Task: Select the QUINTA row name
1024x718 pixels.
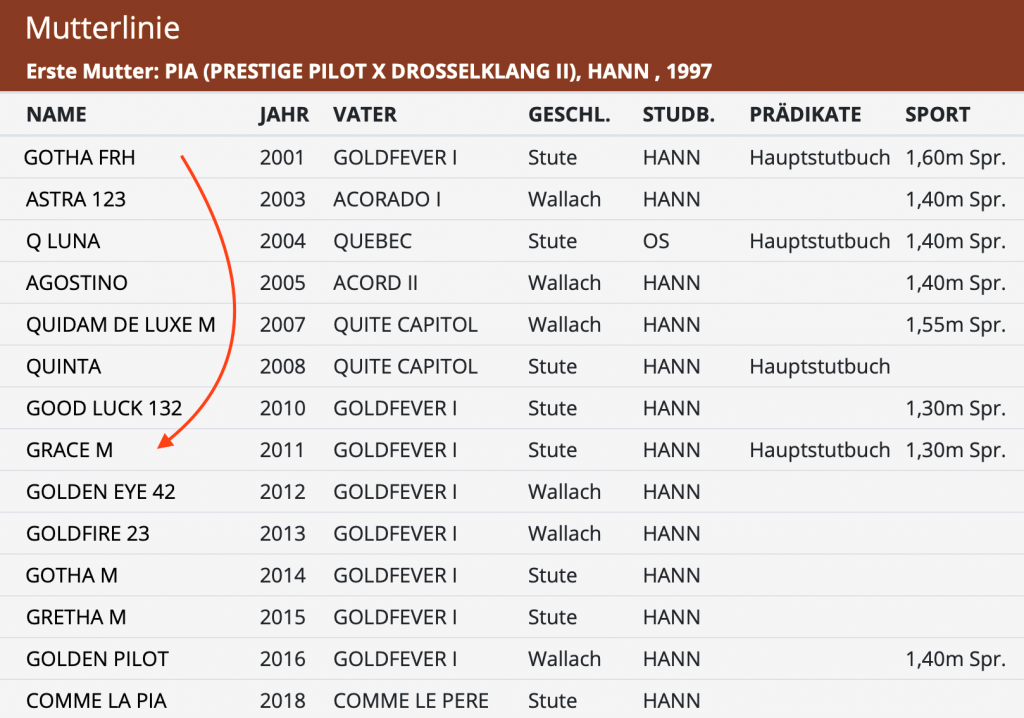Action: coord(64,367)
